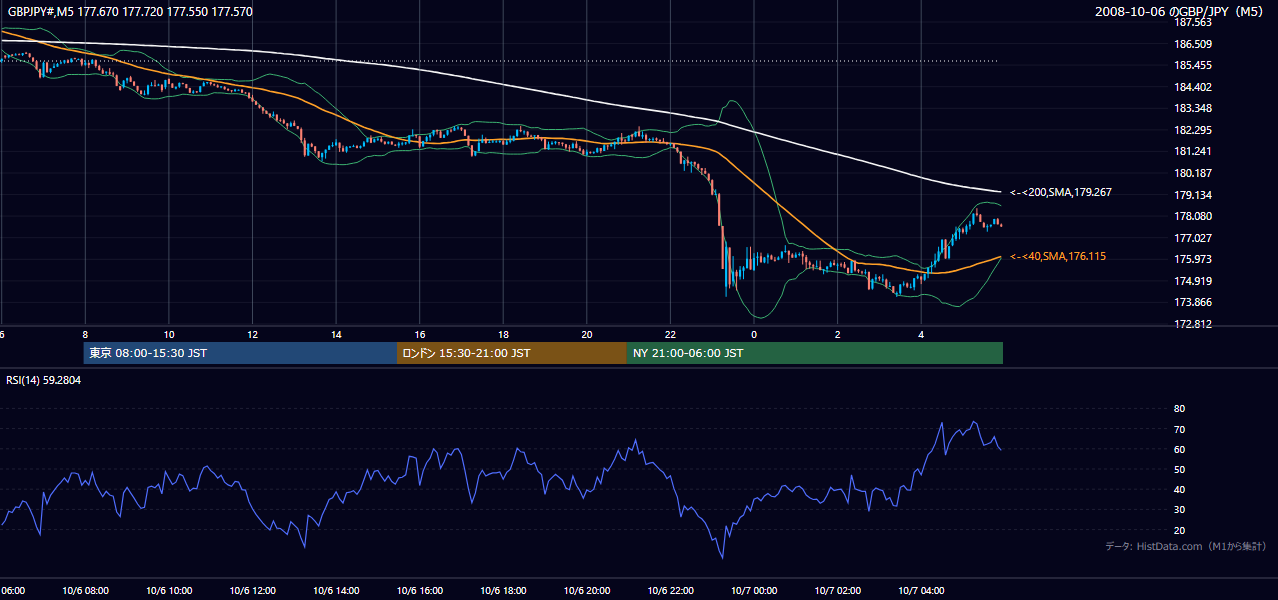Click the 174.919 price axis label

[1192, 281]
